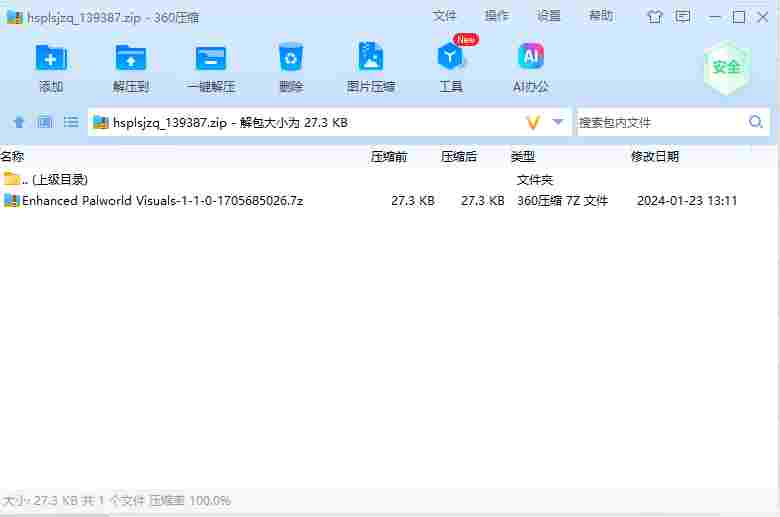Switch to icon view mode
The image size is (780, 517).
click(45, 122)
